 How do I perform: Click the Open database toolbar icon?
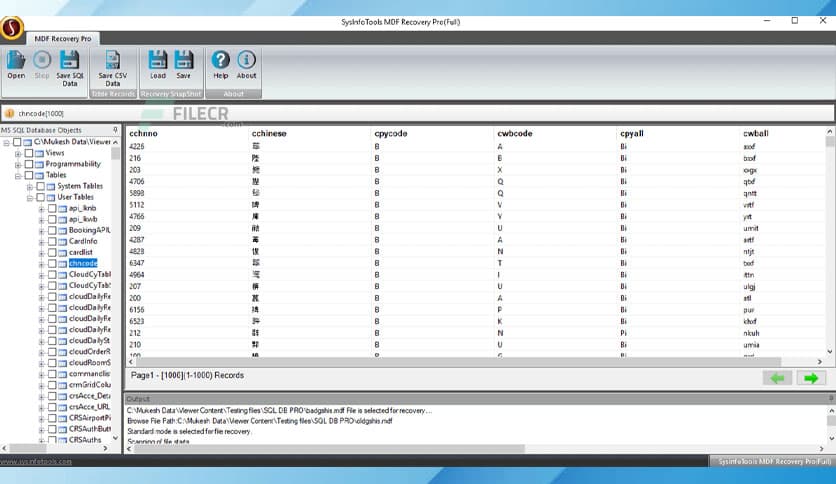coord(16,60)
